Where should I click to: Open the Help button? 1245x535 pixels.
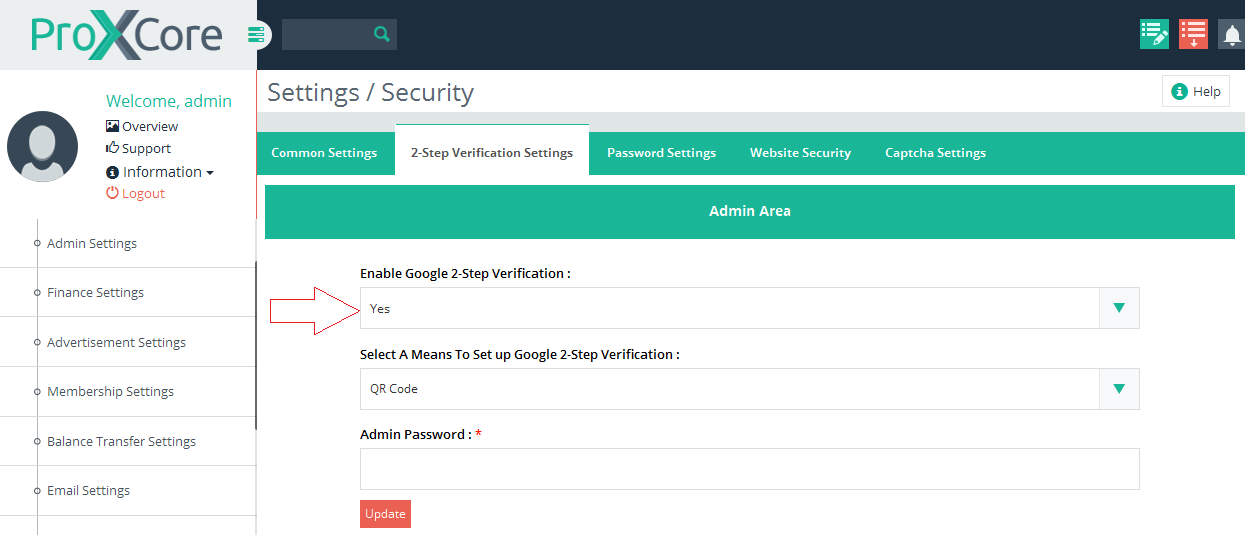1196,91
